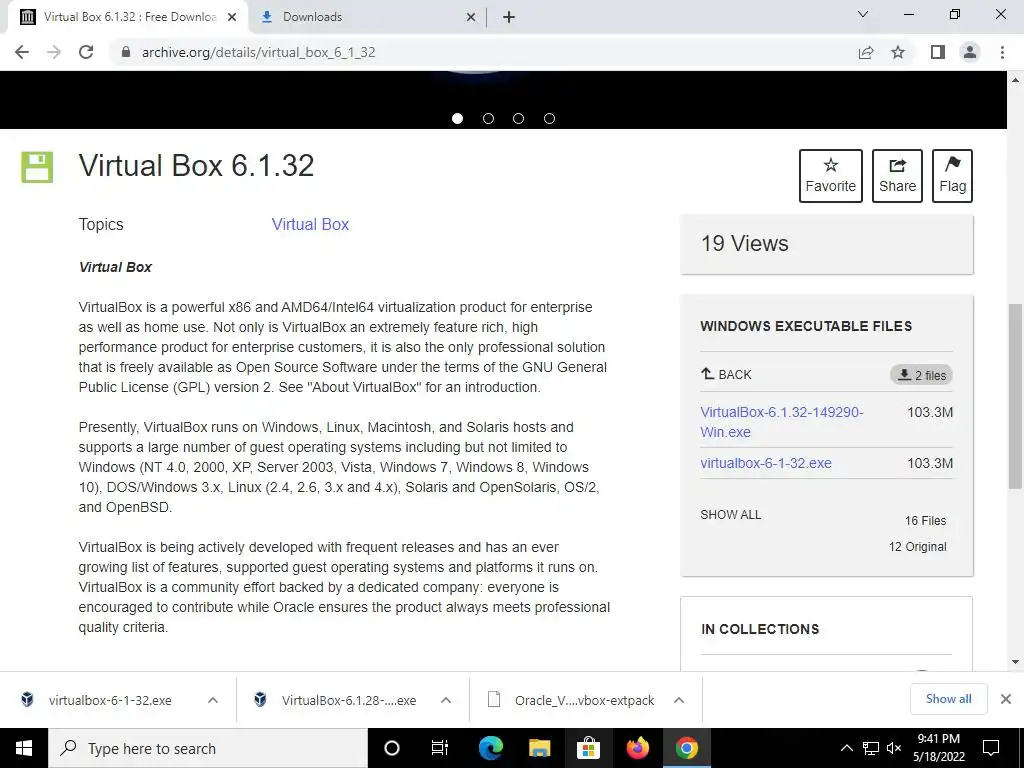Viewport: 1024px width, 768px height.
Task: Download VirtualBox-6.1.32-149290-Win.exe
Action: [782, 422]
